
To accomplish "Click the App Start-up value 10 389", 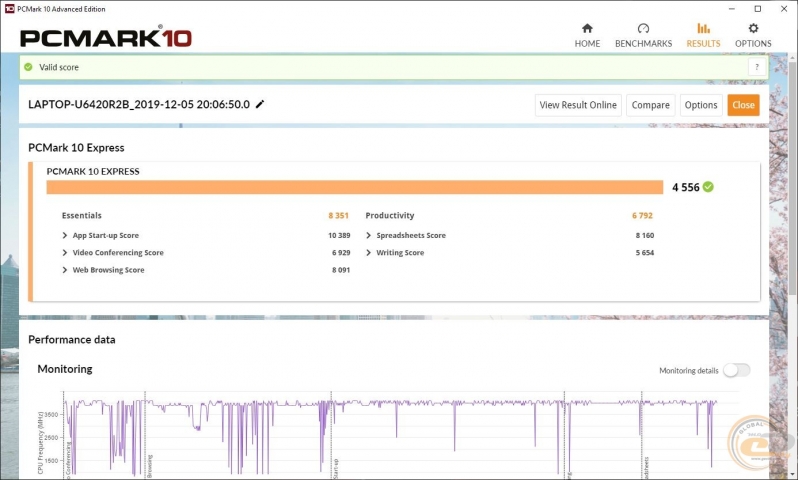I will point(339,235).
